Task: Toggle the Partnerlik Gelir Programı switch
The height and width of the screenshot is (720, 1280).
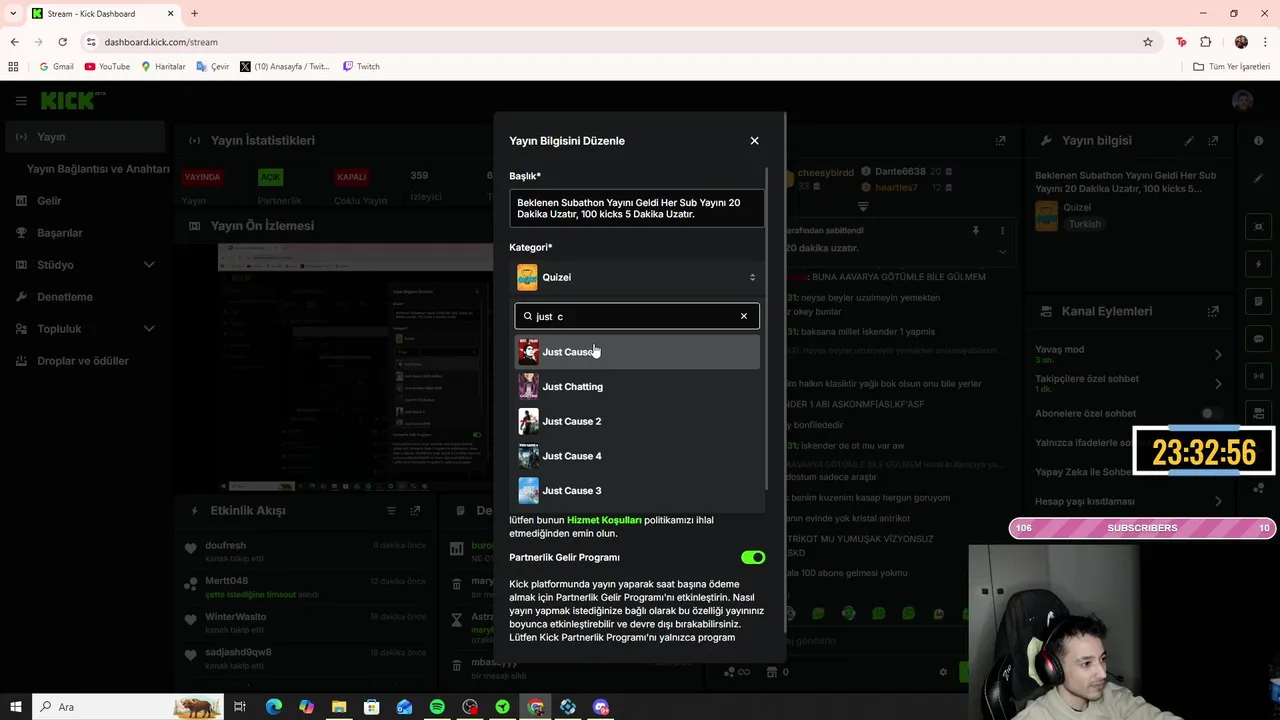Action: coord(752,557)
